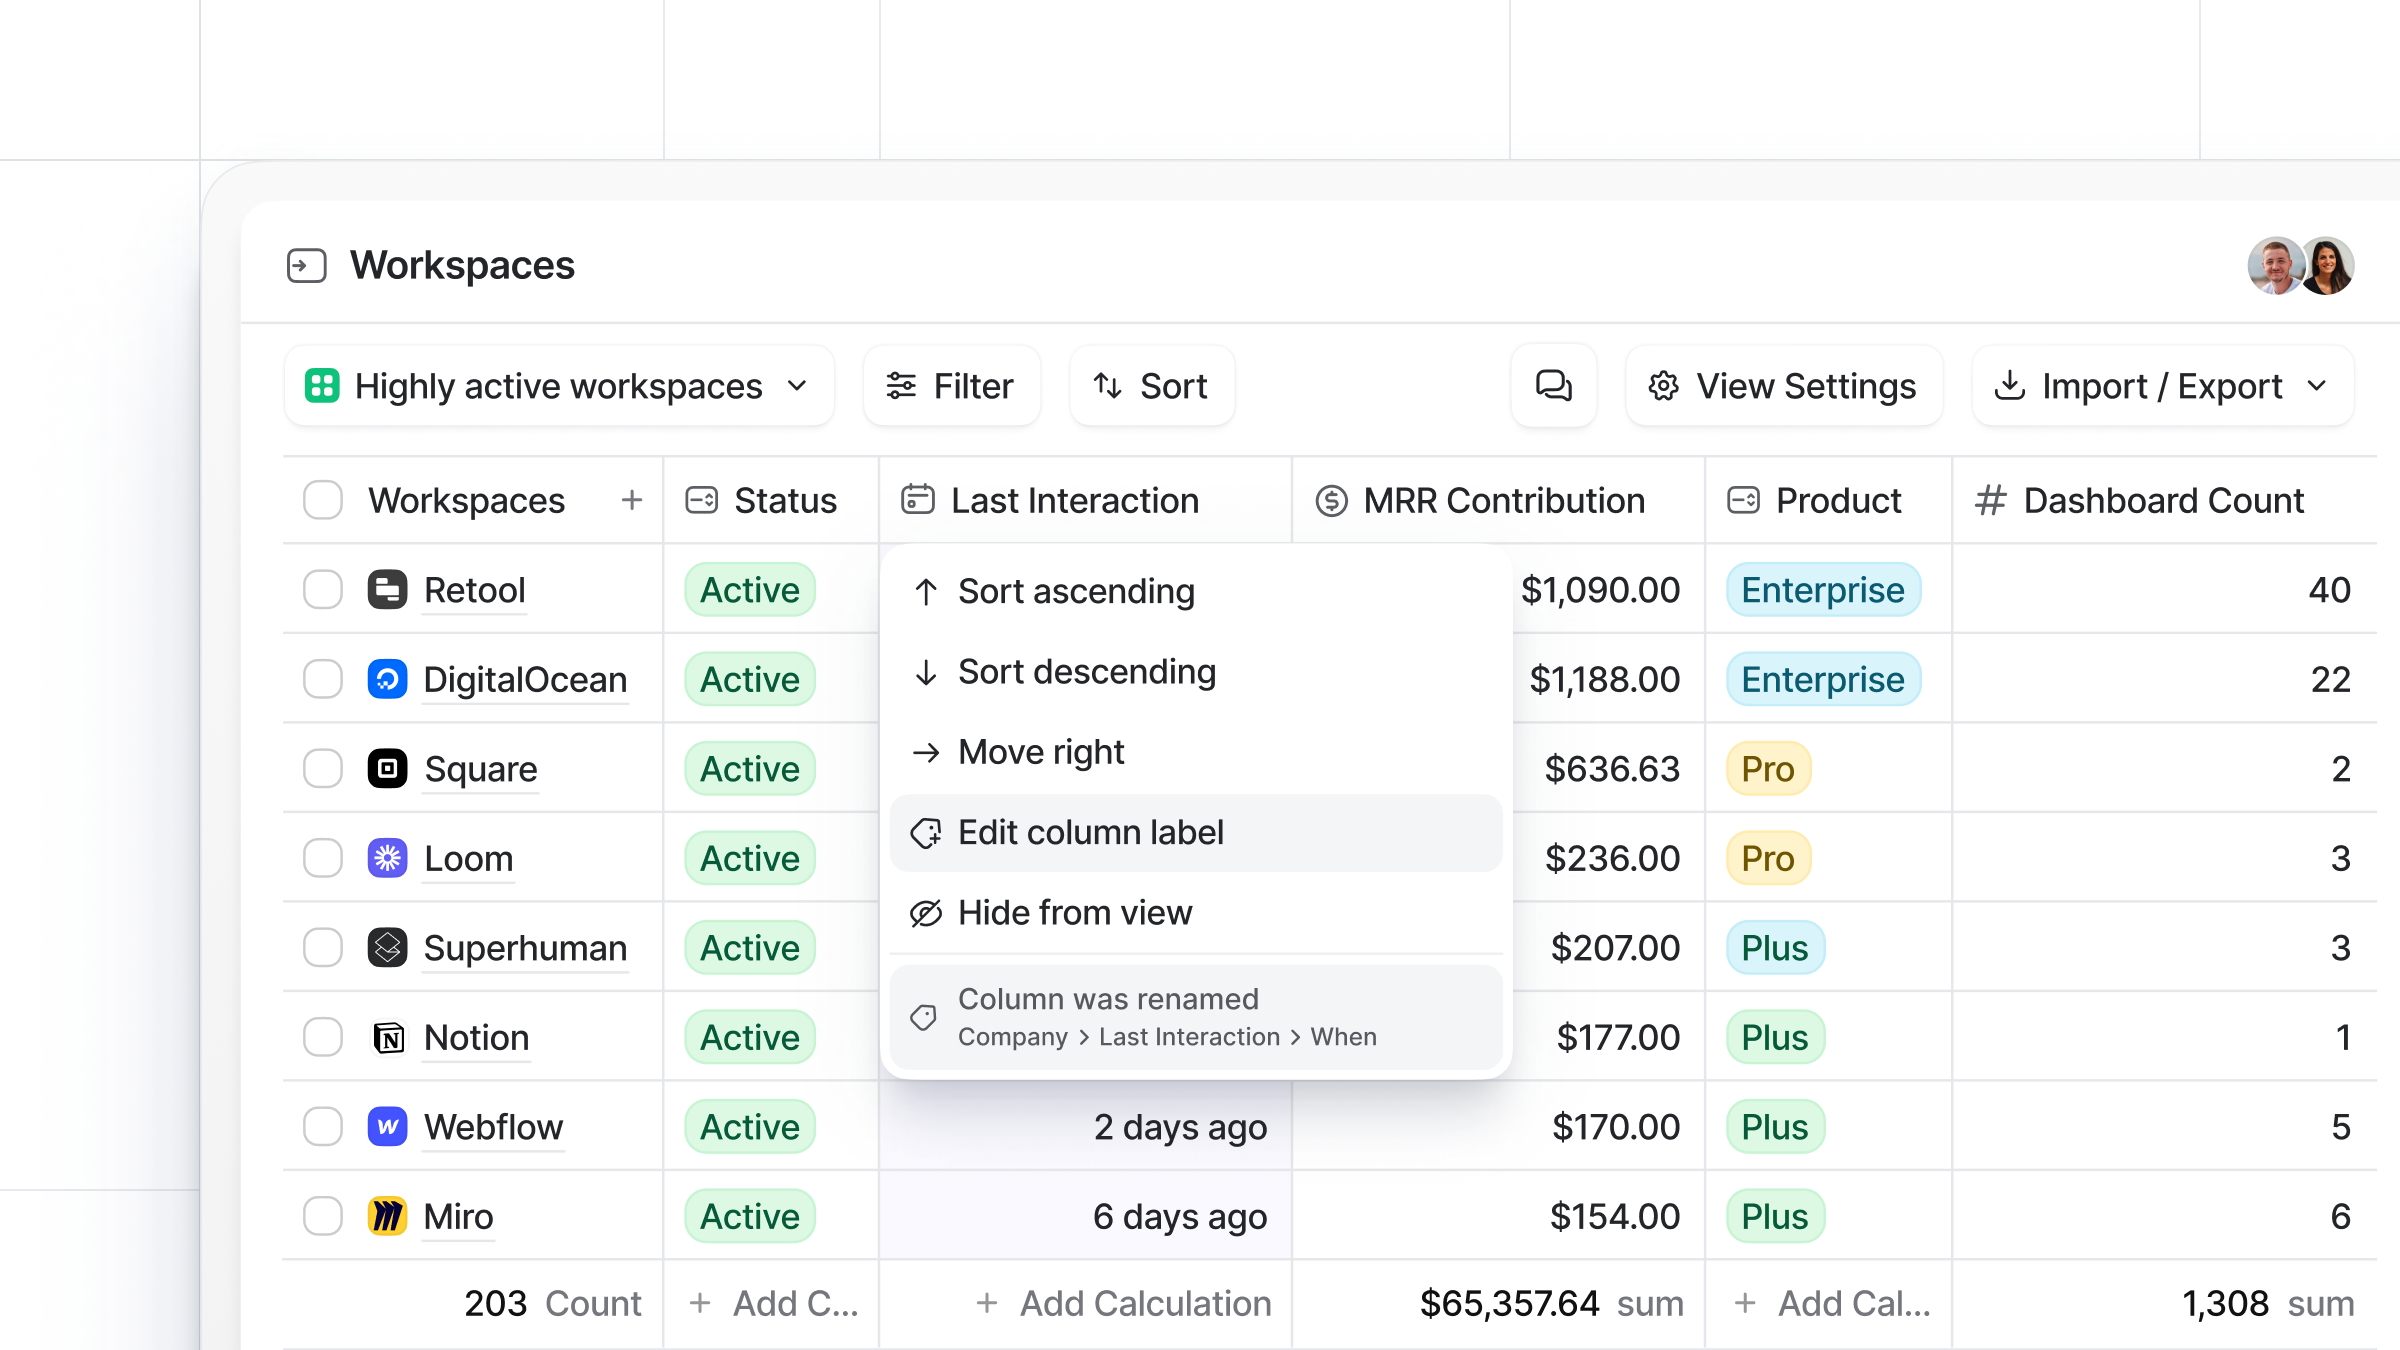This screenshot has width=2400, height=1350.
Task: Click the plus icon in Workspaces column header
Action: (x=631, y=500)
